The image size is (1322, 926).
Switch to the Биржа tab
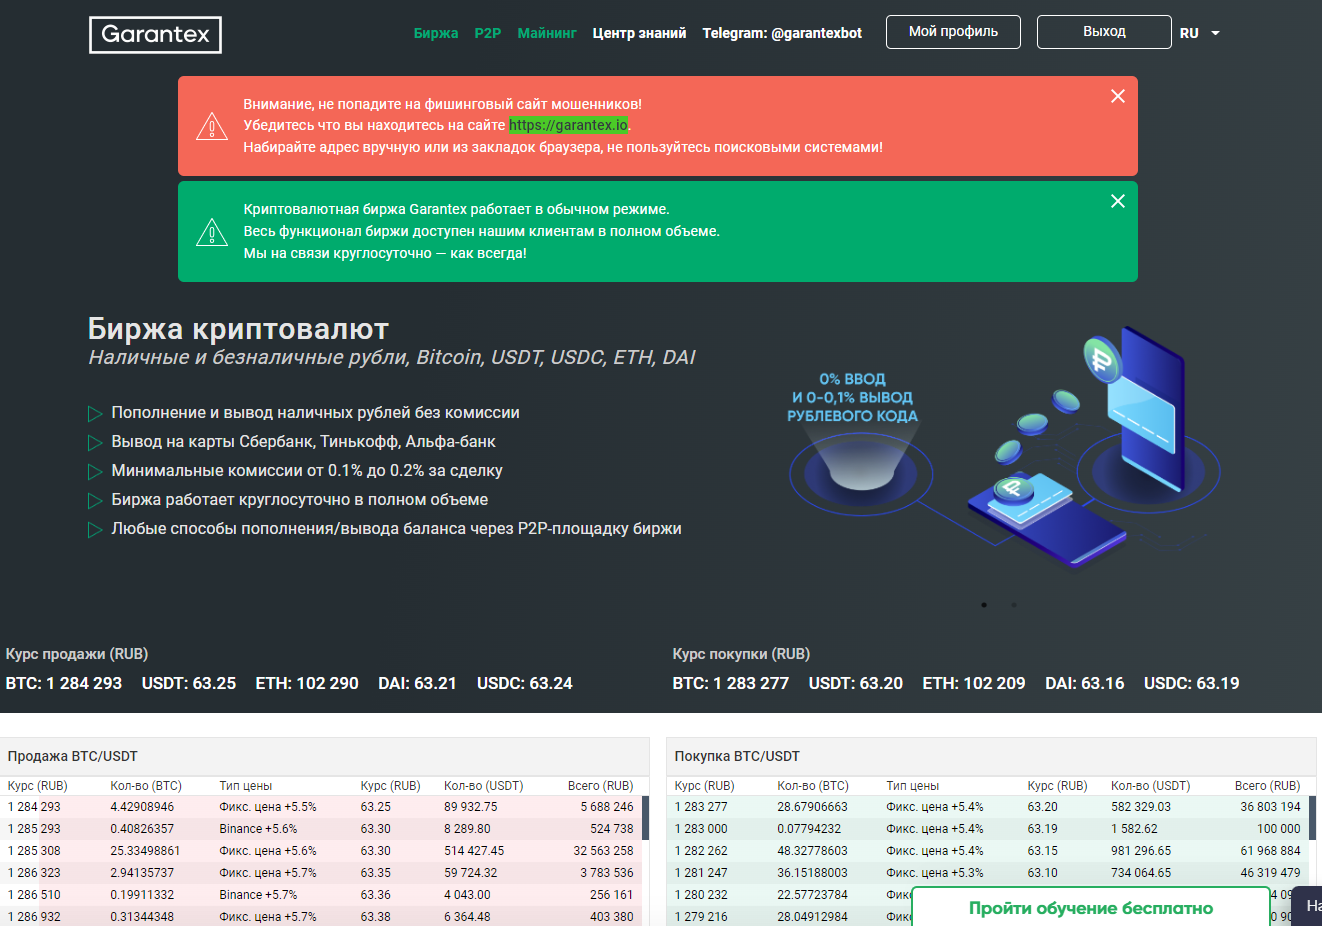(x=436, y=32)
